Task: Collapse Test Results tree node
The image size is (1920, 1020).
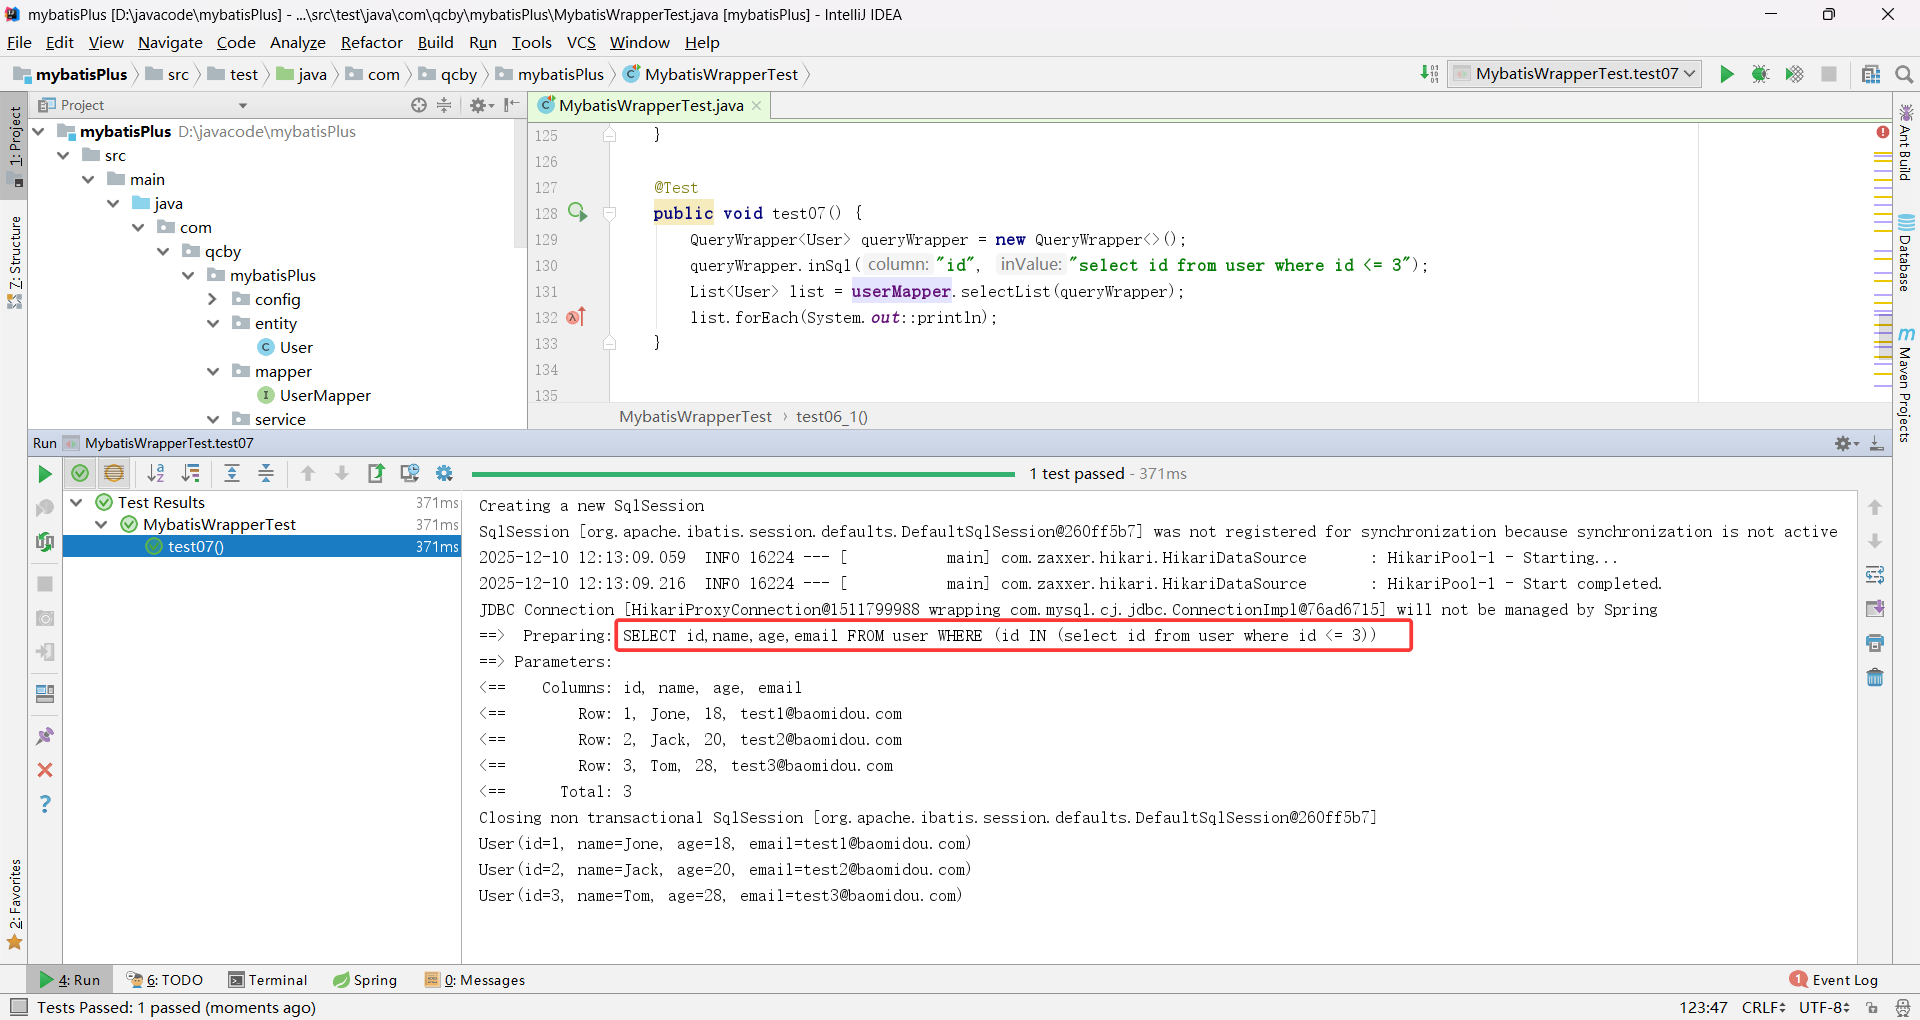Action: pyautogui.click(x=76, y=502)
